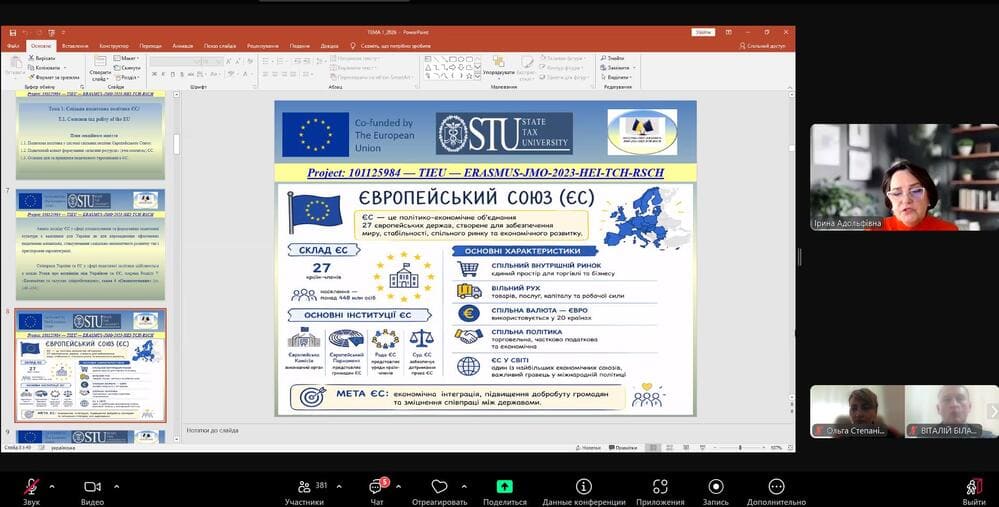
Task: Click the Save icon in PowerPoint title bar
Action: pyautogui.click(x=13, y=32)
